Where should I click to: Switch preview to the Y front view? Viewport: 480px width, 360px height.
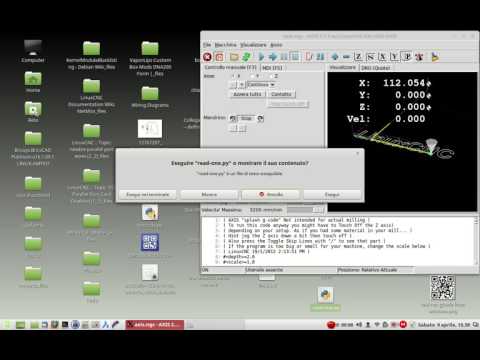pyautogui.click(x=395, y=57)
